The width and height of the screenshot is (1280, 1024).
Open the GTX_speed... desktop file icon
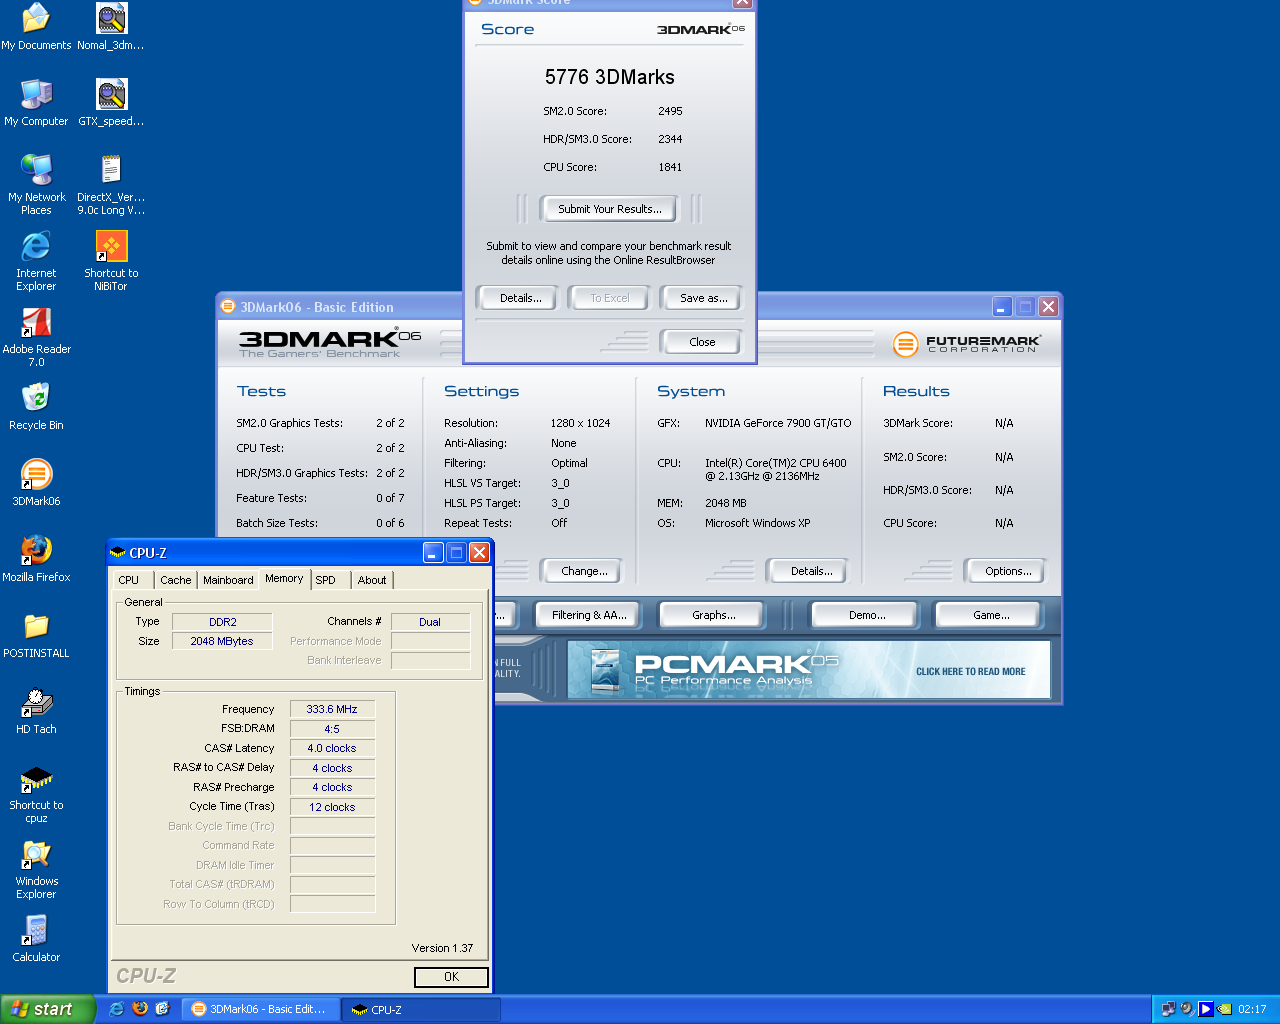click(x=111, y=103)
